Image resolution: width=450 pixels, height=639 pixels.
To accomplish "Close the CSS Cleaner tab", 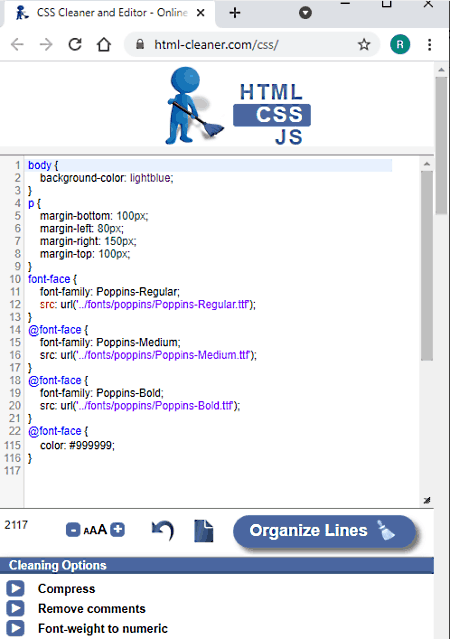I will (200, 13).
